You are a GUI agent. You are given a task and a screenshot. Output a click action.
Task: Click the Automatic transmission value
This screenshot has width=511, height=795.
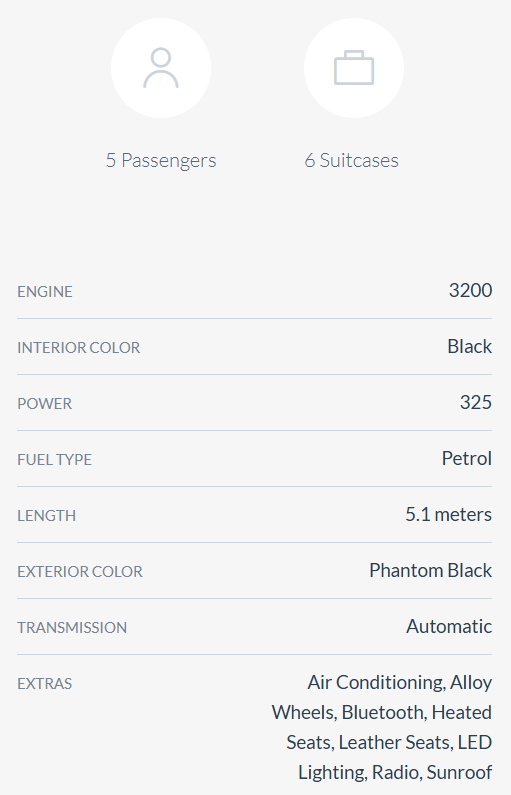(449, 626)
